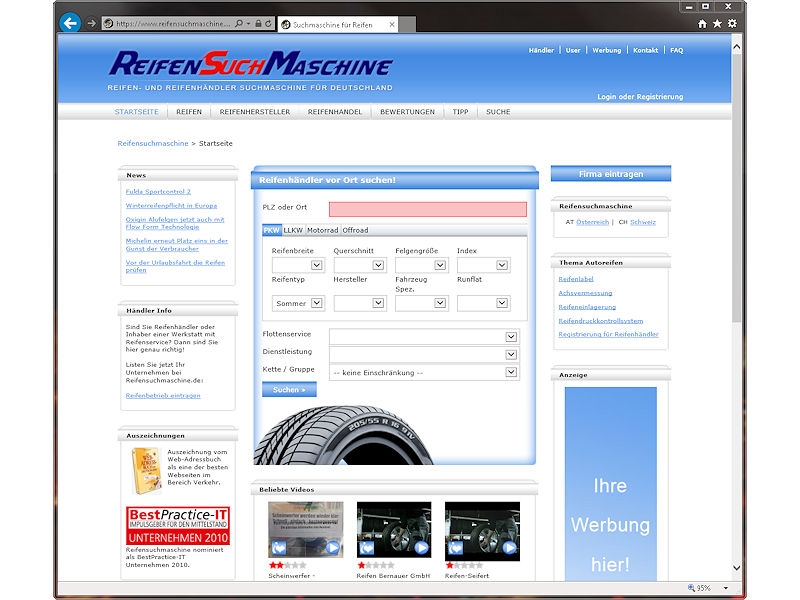Play the Reifen Bernauer GmbH video

[x=421, y=548]
